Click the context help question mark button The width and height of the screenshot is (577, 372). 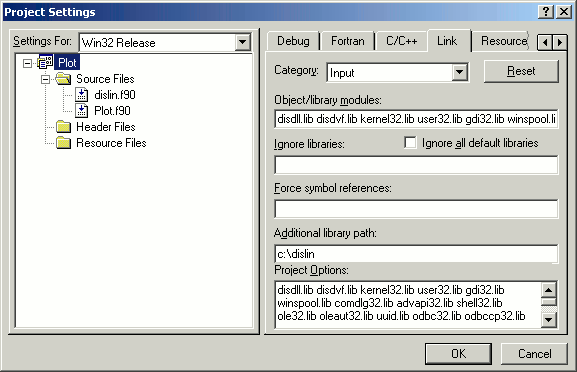pyautogui.click(x=546, y=12)
